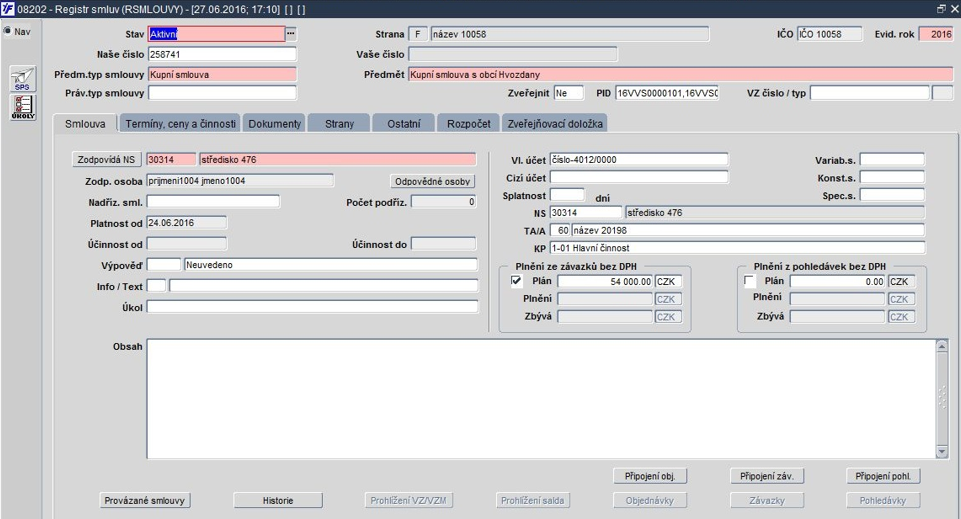Click the Vaše číslo field

(512, 55)
